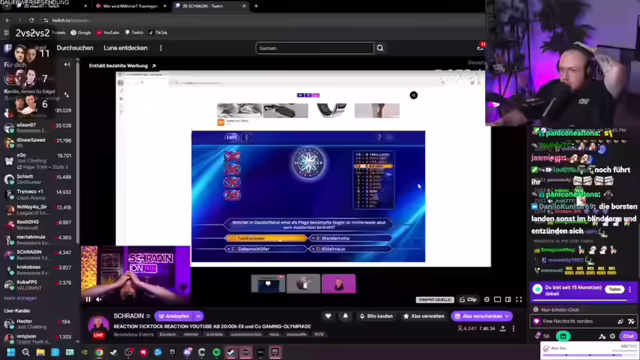Open the Durchsuchen navigation tab
This screenshot has height=360, width=640.
(75, 48)
